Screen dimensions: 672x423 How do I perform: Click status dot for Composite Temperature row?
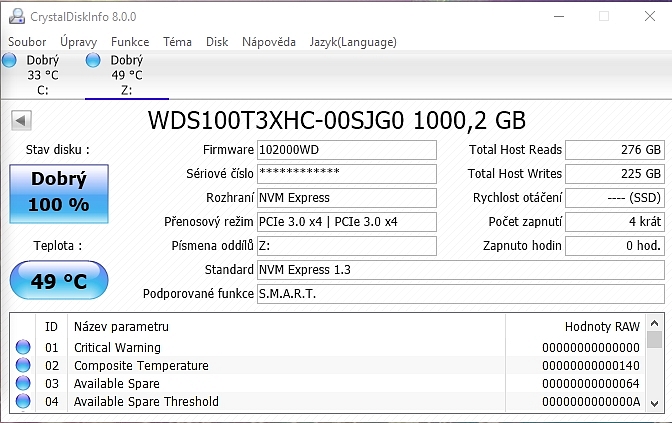[23, 365]
